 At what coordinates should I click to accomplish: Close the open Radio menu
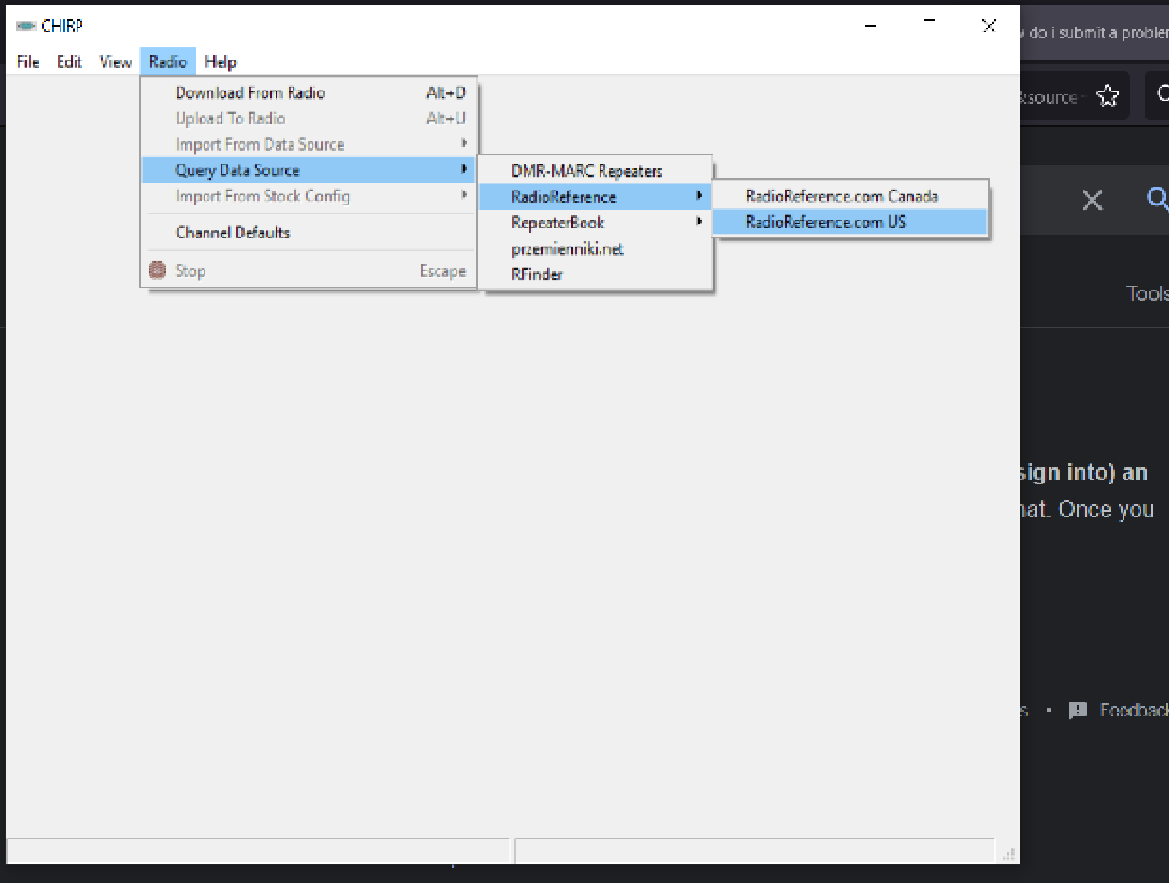point(168,62)
